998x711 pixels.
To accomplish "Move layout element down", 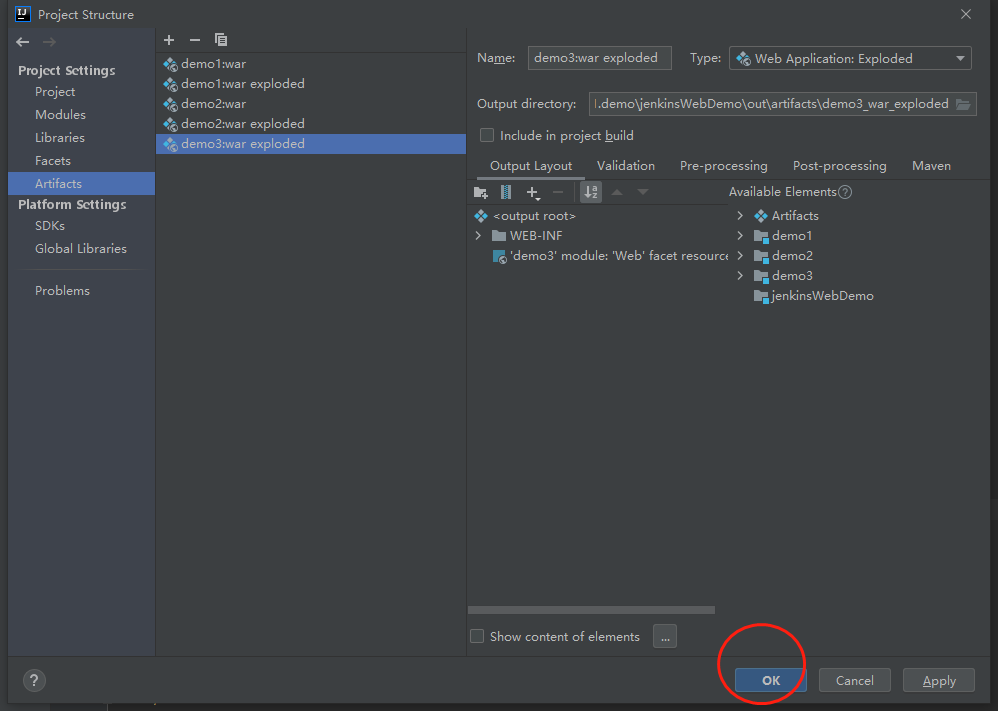I will (643, 192).
